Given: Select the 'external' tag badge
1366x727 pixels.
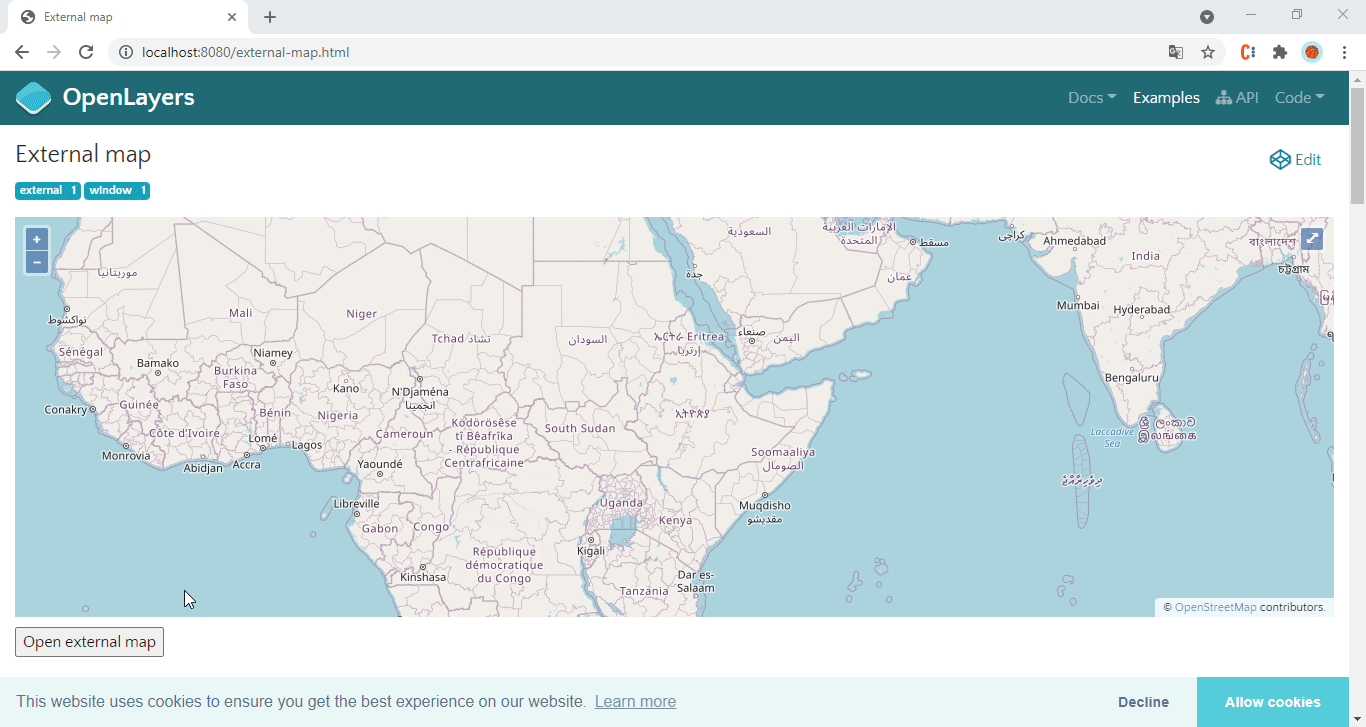Looking at the screenshot, I should (x=48, y=190).
